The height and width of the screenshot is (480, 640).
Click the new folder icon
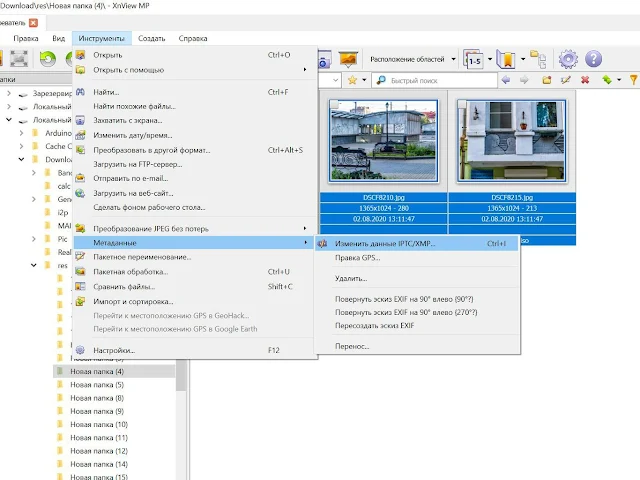pyautogui.click(x=547, y=80)
